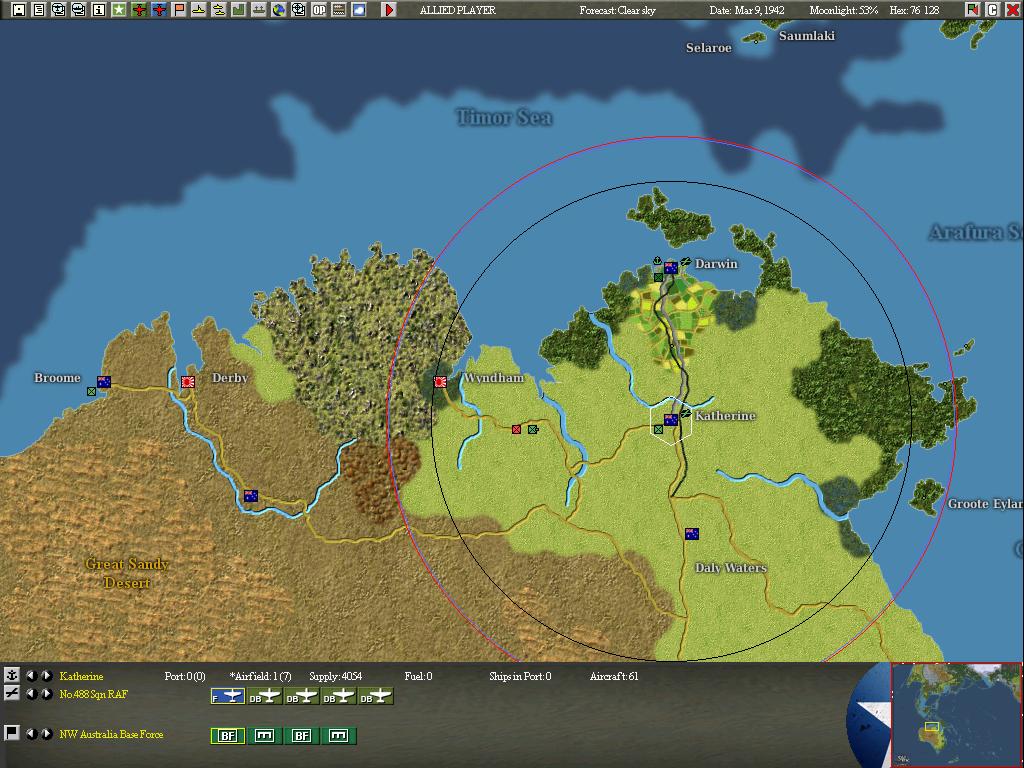1024x768 pixels.
Task: Click the red plane on green background icon
Action: point(139,10)
